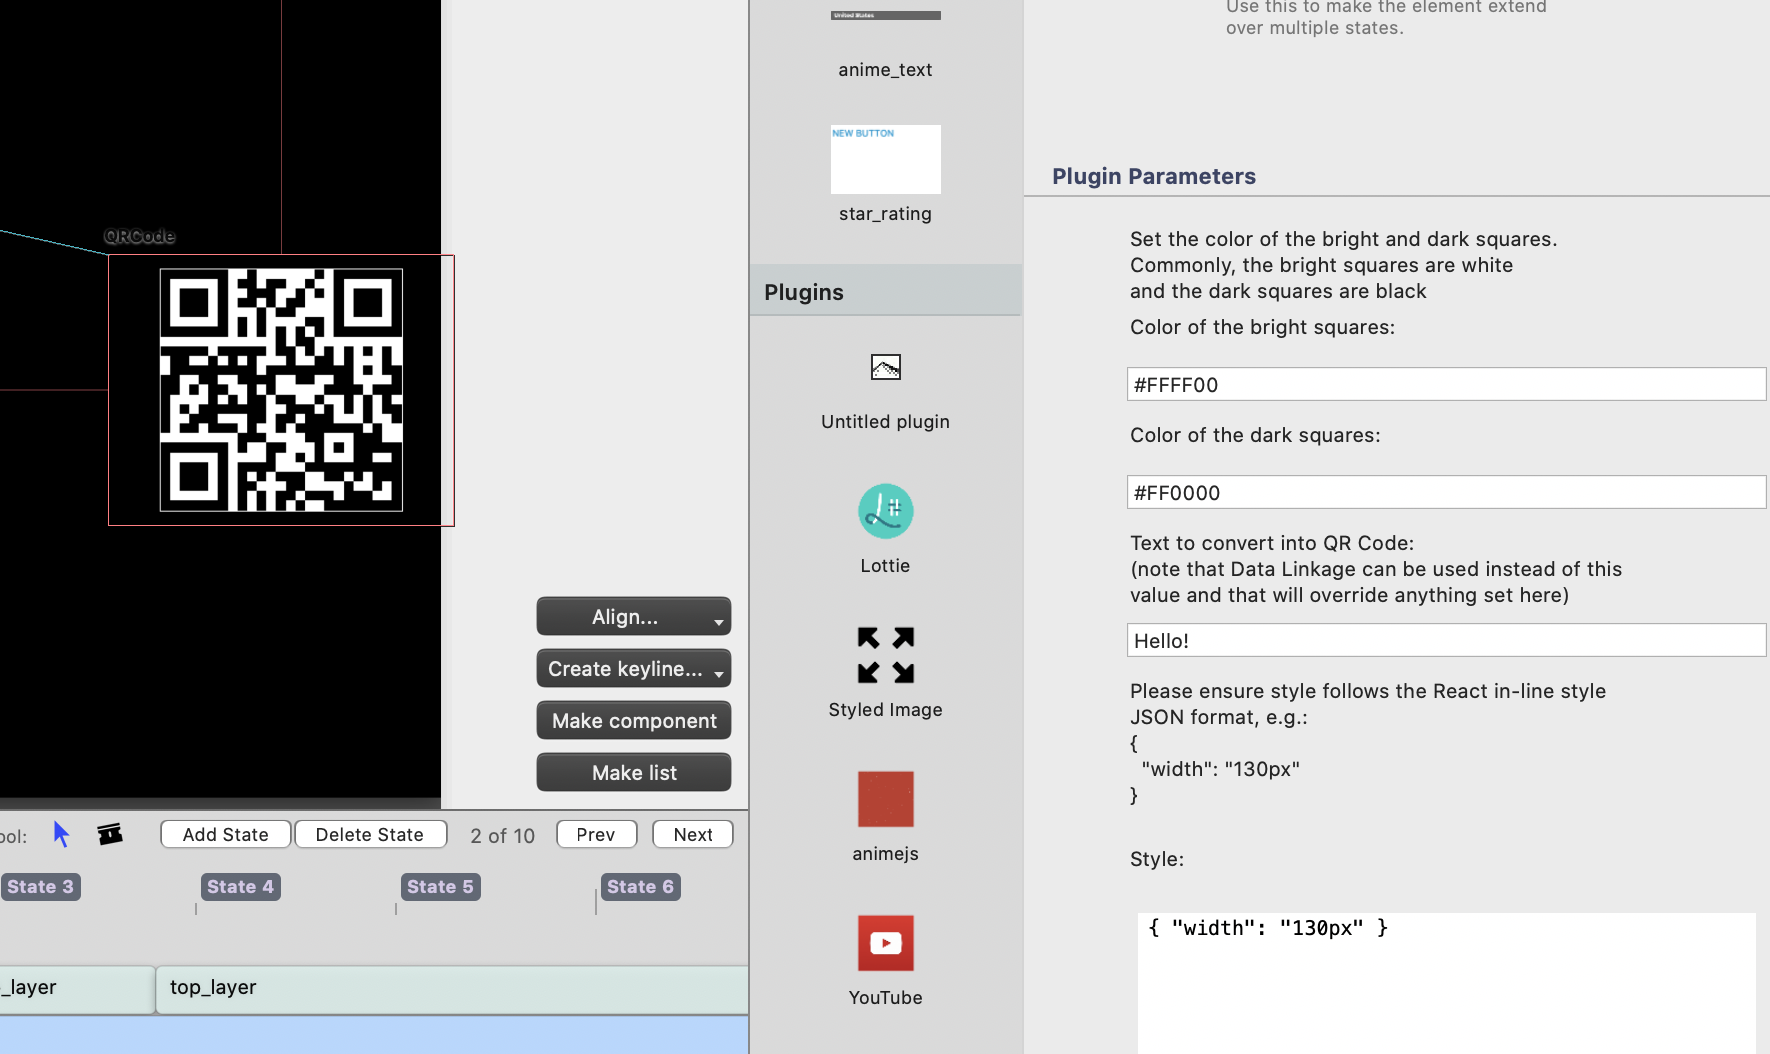Click into the Style JSON text area
1770x1054 pixels.
click(x=1446, y=983)
